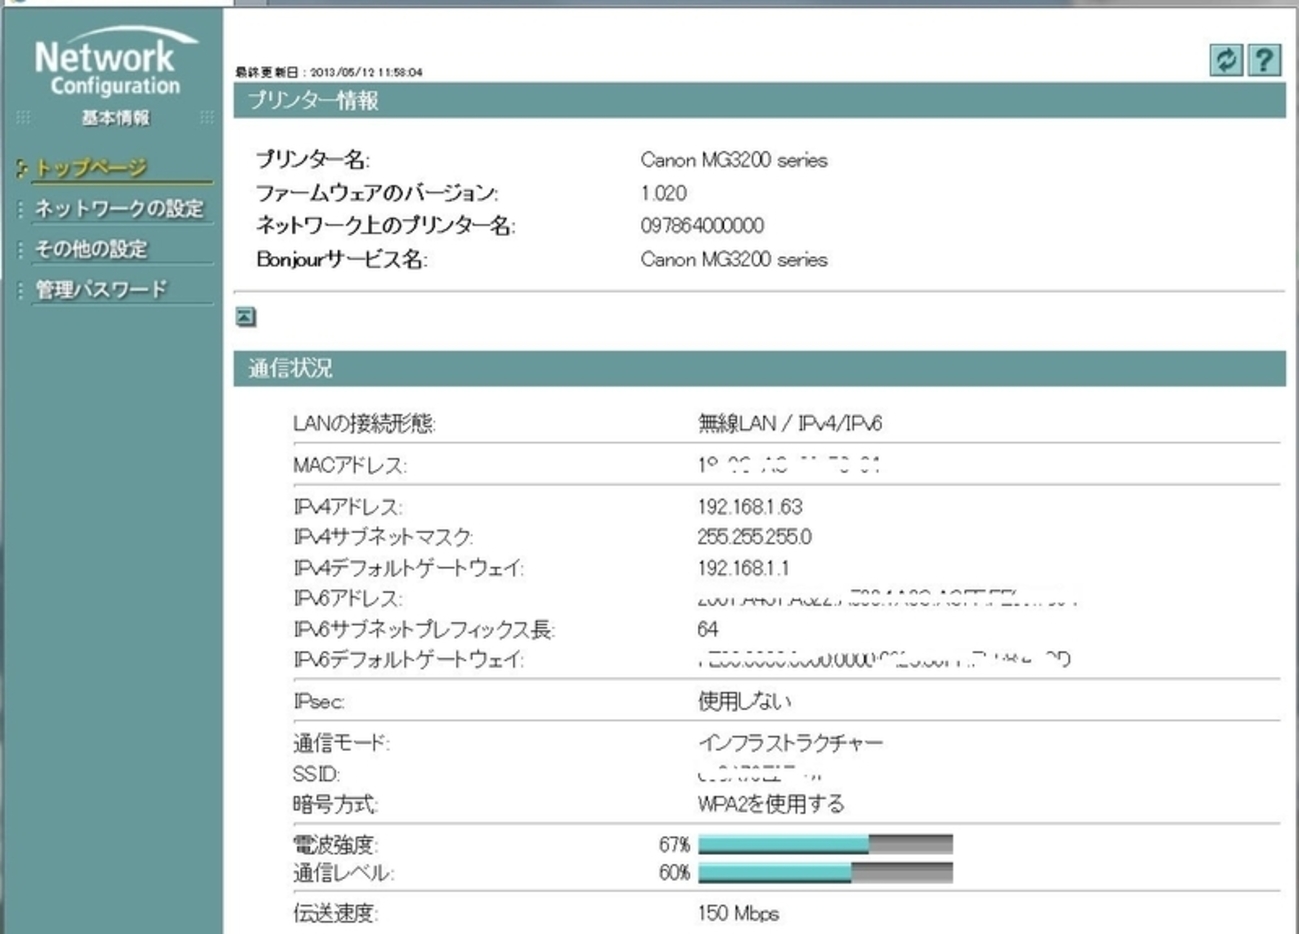Screen dimensions: 1299x934
Task: Click the 最終更新日 timestamp text
Action: coord(329,72)
